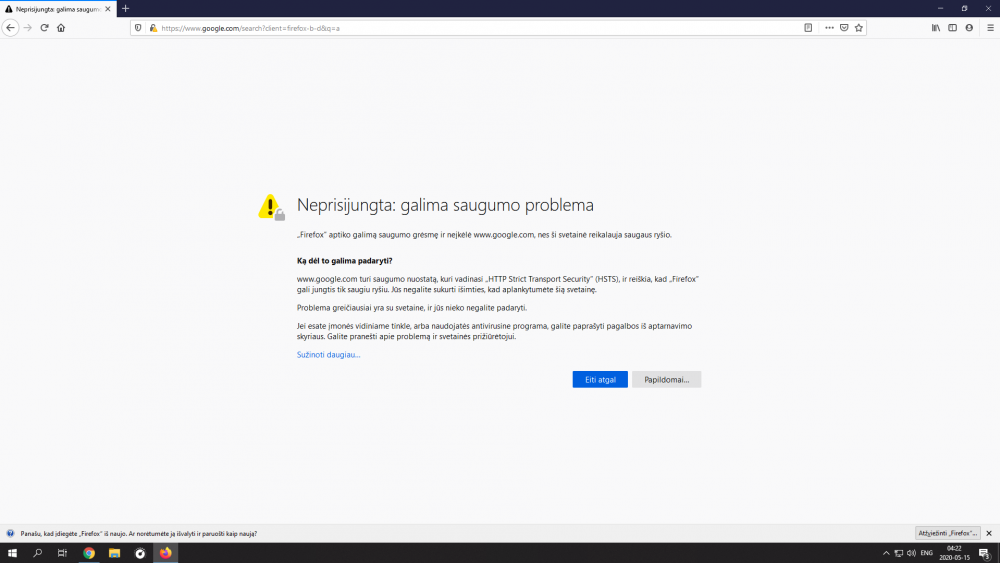Go back to the previous page
Image resolution: width=1000 pixels, height=563 pixels.
click(10, 28)
